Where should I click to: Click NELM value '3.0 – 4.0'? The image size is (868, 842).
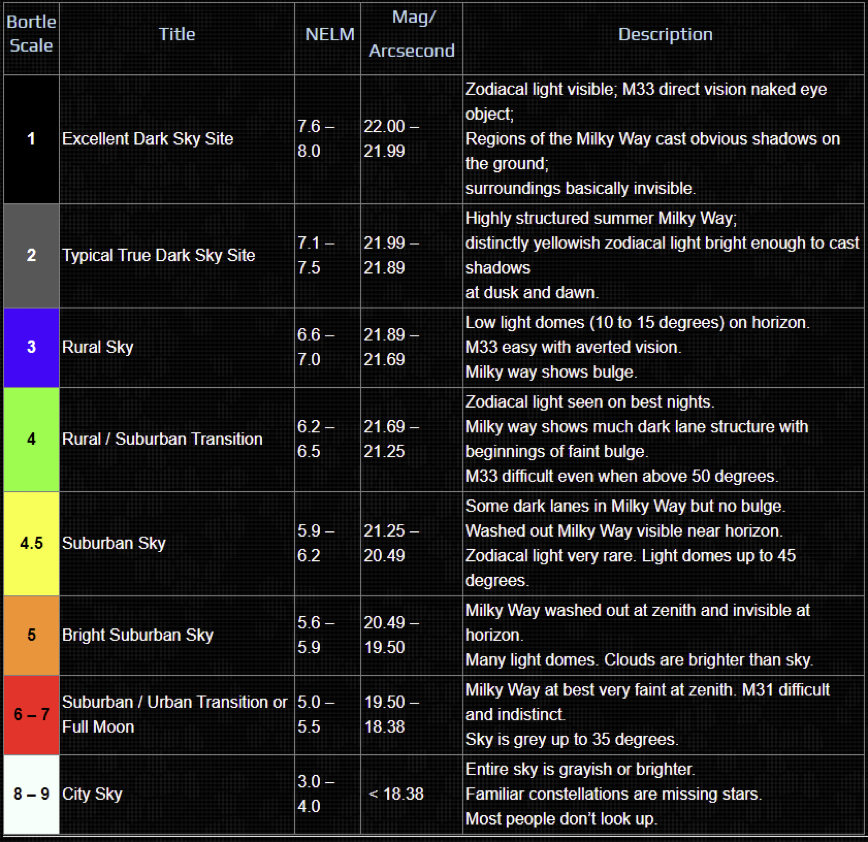(316, 794)
